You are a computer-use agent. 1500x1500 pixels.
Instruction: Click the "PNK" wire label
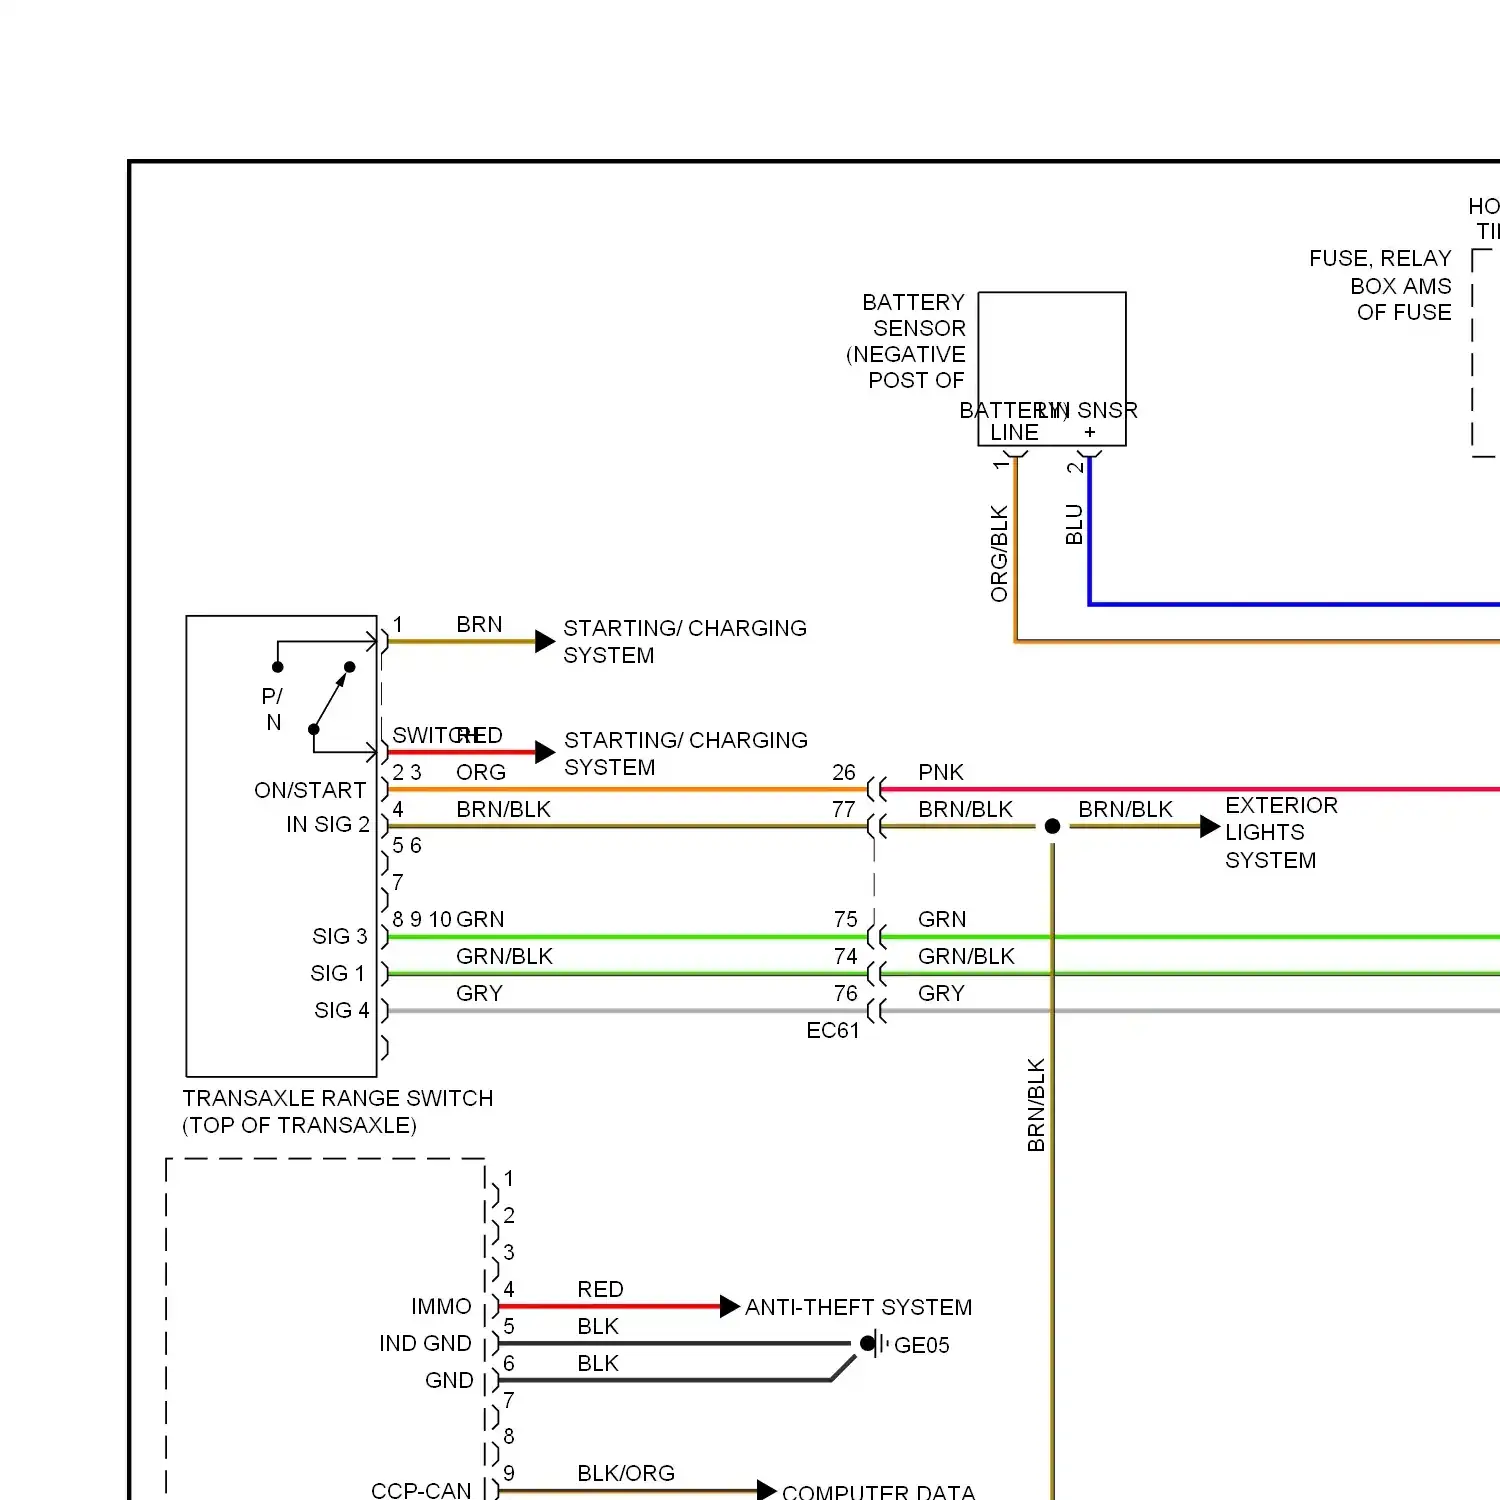941,772
